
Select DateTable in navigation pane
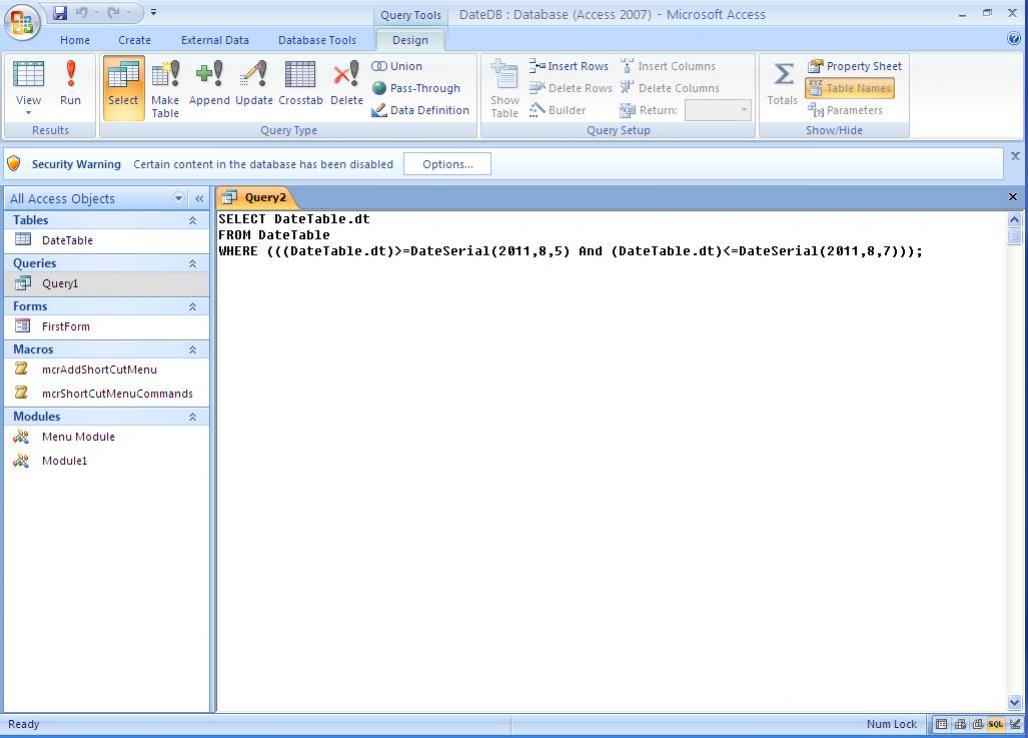(x=107, y=240)
